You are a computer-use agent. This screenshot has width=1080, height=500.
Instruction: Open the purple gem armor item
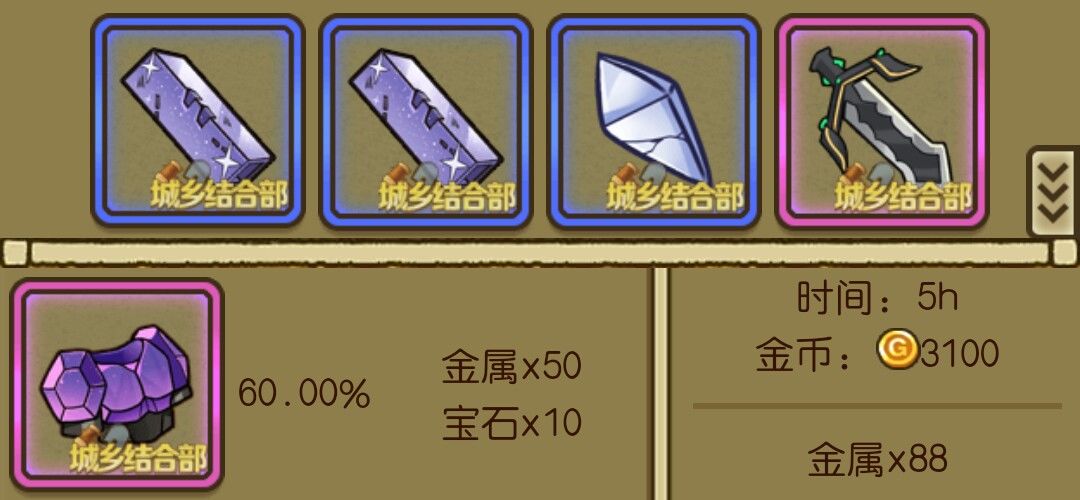point(118,384)
